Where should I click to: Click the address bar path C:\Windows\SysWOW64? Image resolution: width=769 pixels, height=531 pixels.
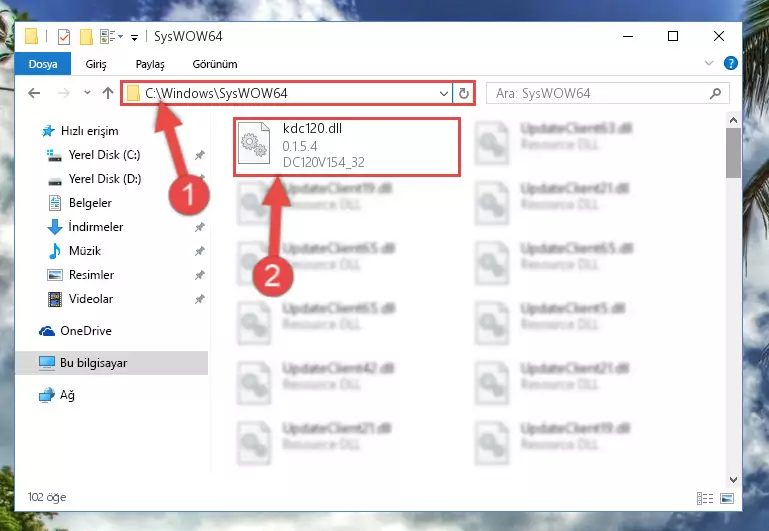click(216, 93)
